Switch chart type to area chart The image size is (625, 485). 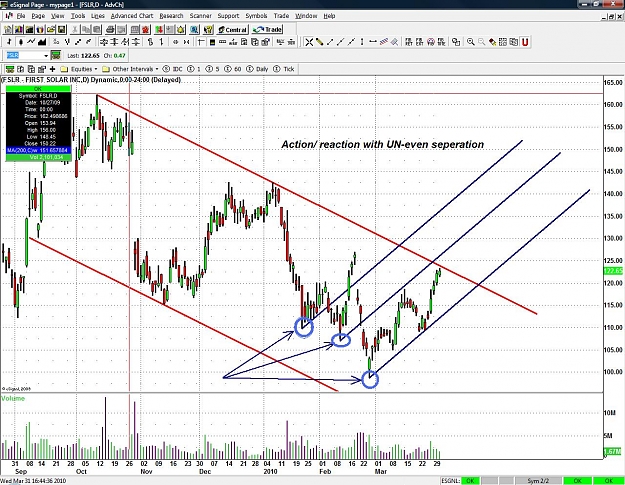(x=42, y=42)
